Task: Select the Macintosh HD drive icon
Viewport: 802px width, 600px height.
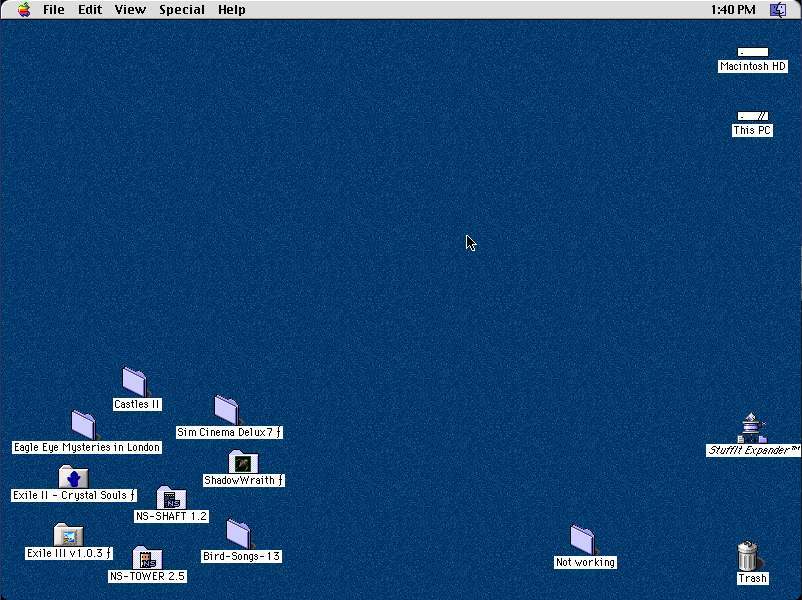Action: pos(753,53)
